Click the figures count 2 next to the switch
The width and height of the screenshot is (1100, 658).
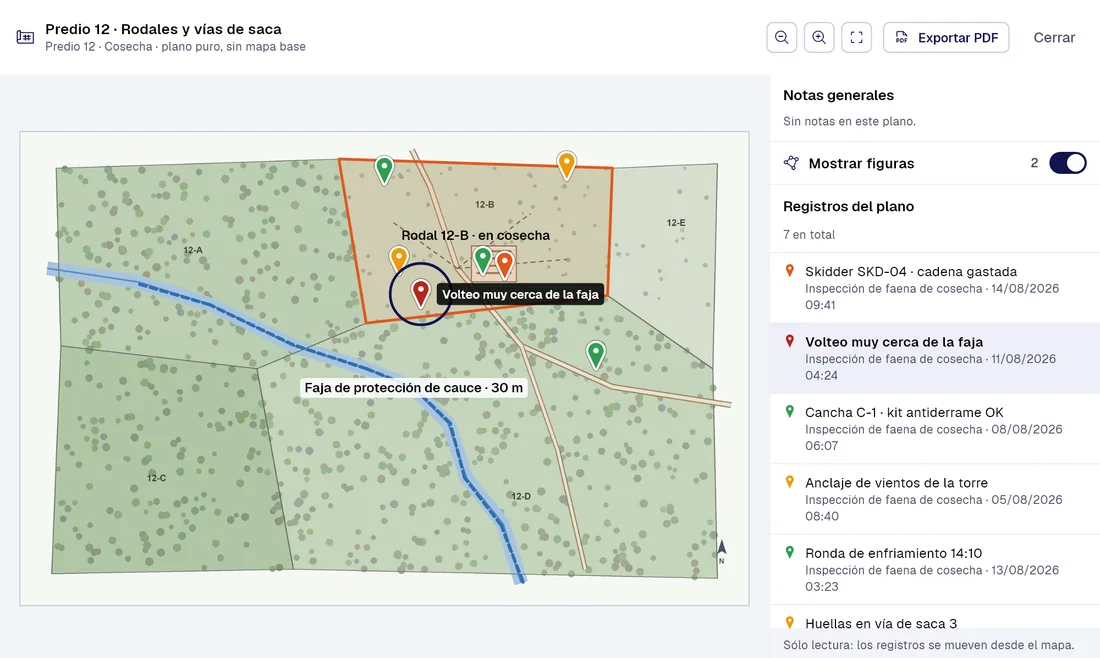[x=1034, y=163]
